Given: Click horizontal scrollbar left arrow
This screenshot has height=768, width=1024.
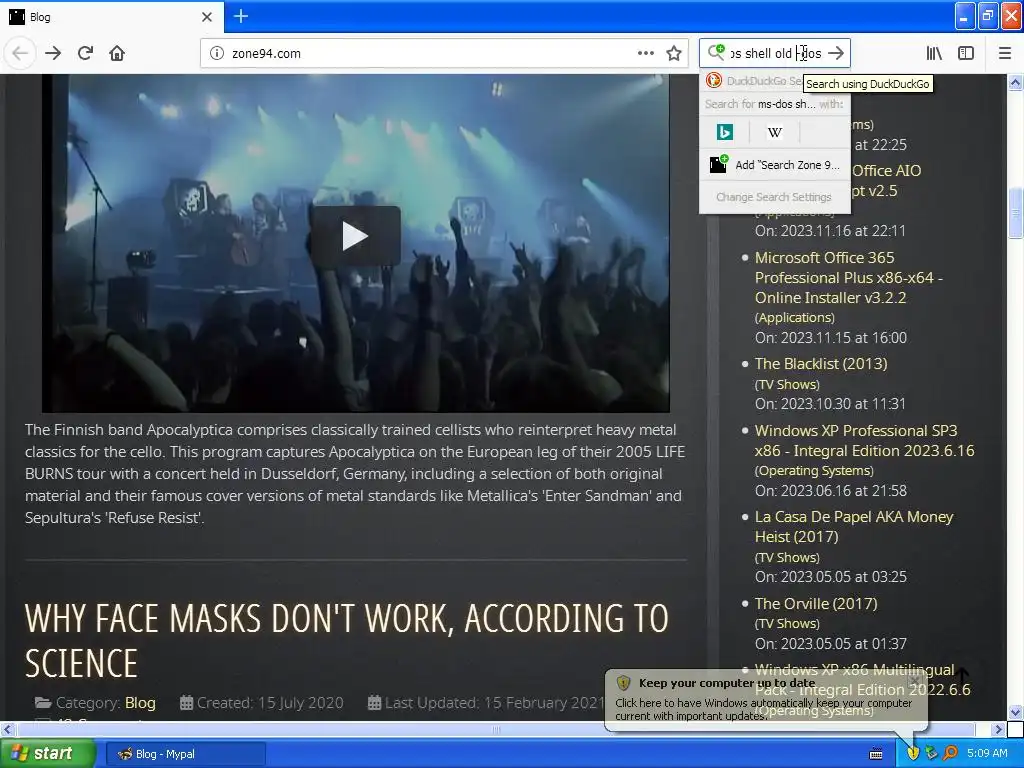Looking at the screenshot, I should click(7, 729).
